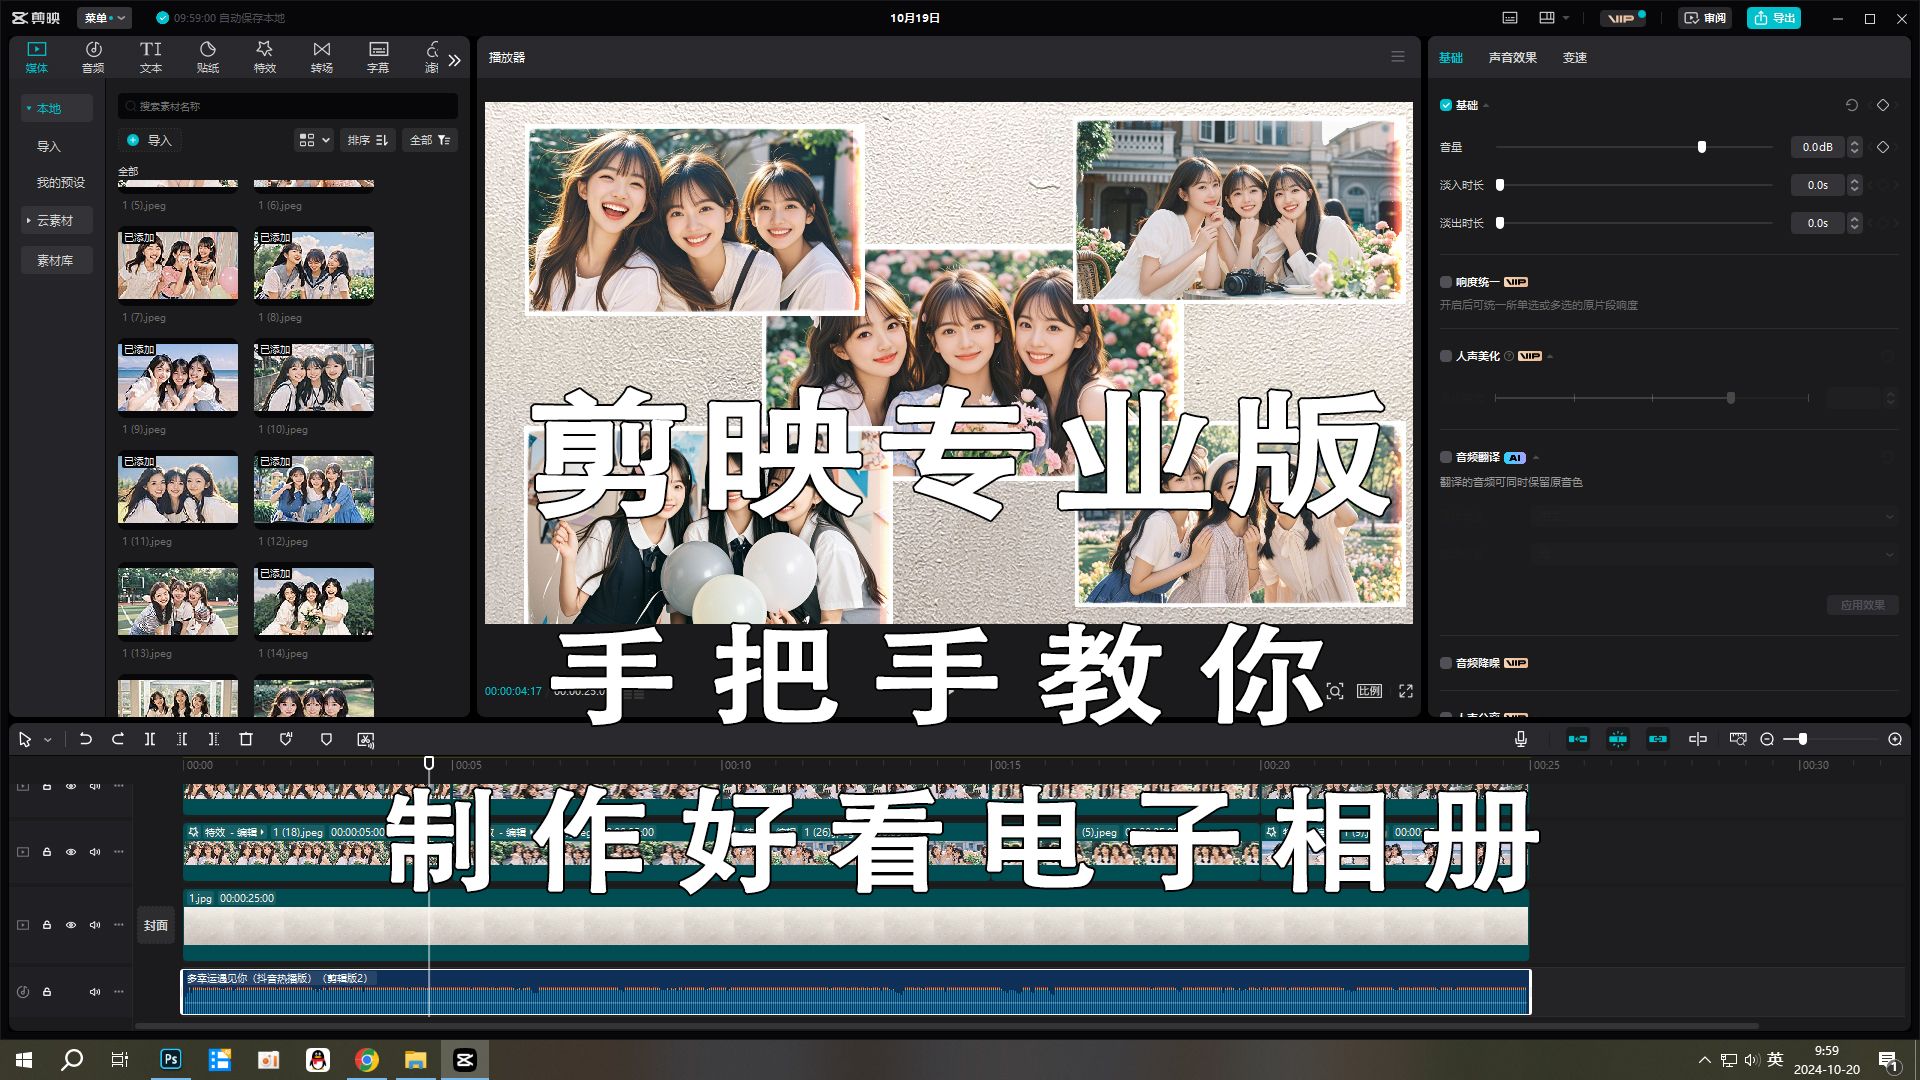Click the focus frame icon in player
Viewport: 1920px width, 1080px height.
pos(1335,691)
